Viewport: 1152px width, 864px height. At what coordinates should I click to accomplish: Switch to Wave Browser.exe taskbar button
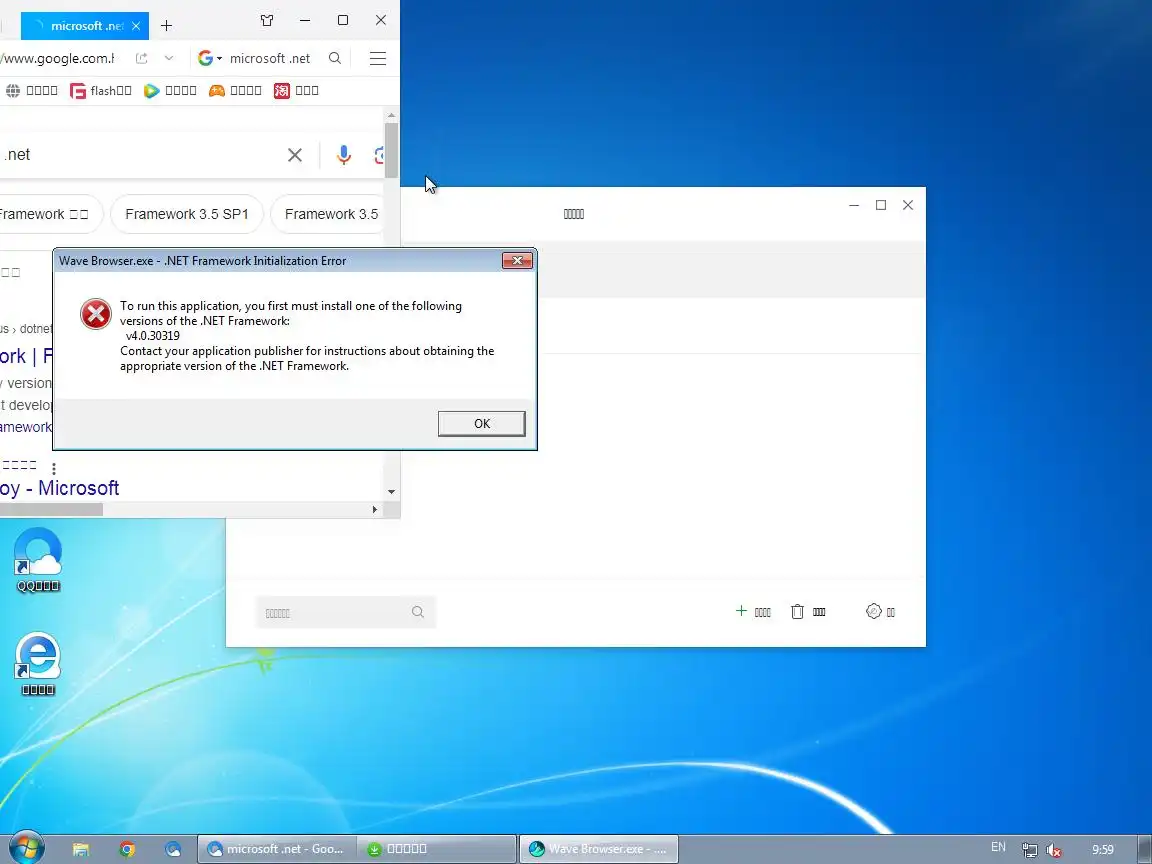click(598, 849)
